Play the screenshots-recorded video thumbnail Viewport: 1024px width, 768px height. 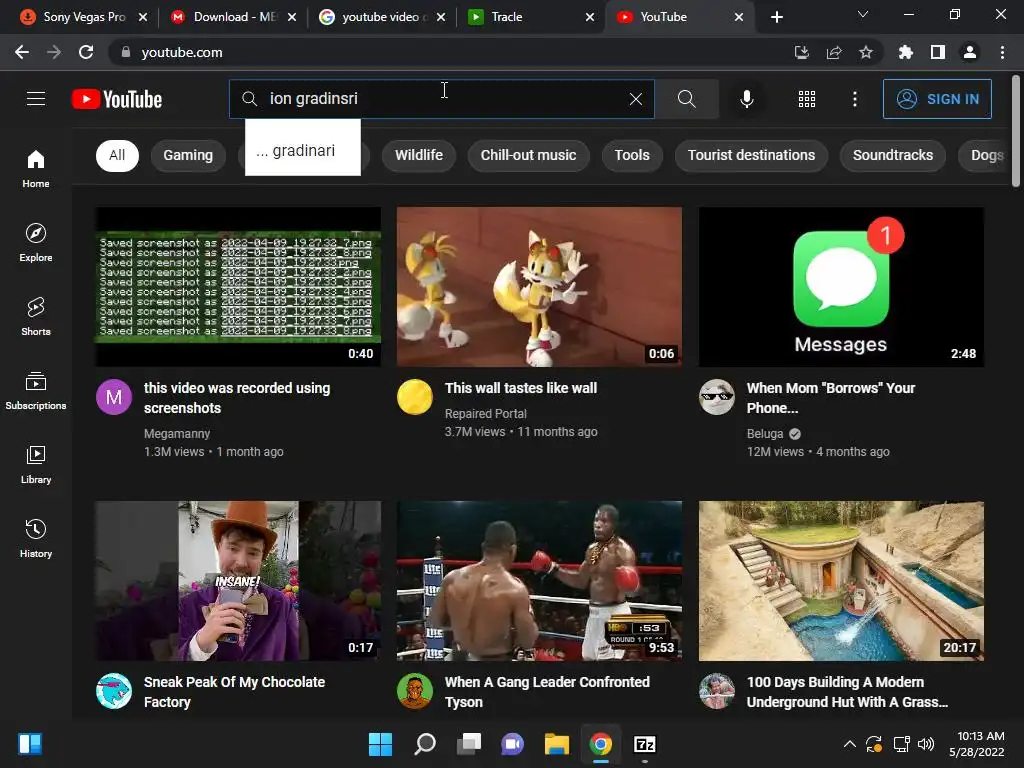(238, 287)
